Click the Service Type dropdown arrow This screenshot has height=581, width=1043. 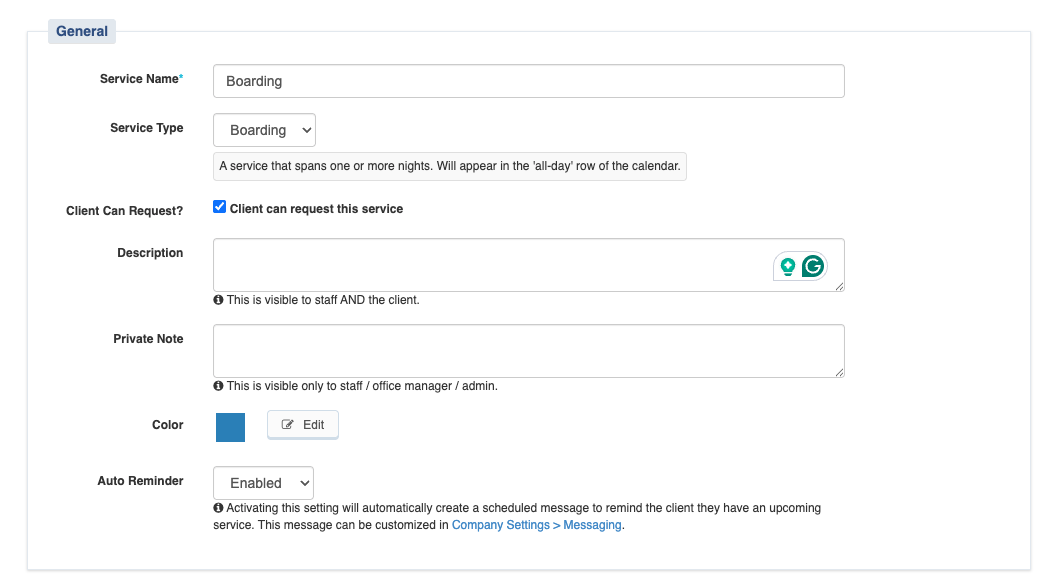pyautogui.click(x=306, y=130)
